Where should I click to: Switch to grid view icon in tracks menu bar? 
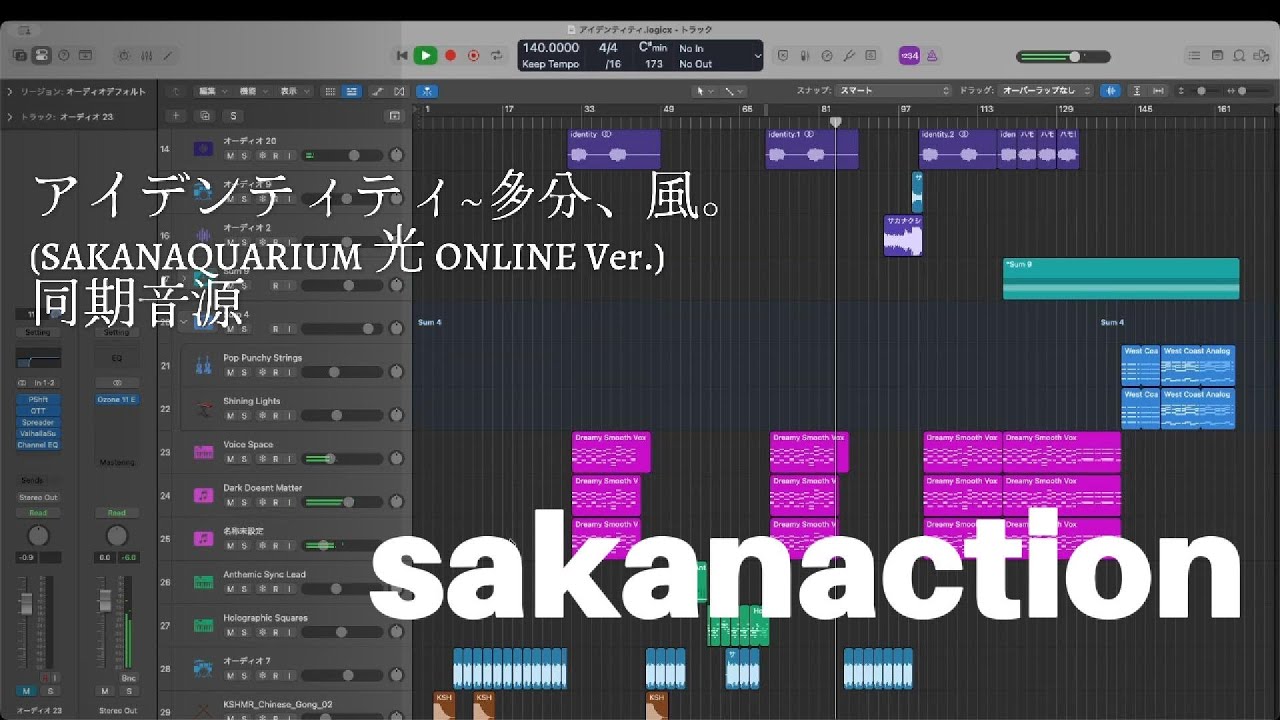pos(331,91)
